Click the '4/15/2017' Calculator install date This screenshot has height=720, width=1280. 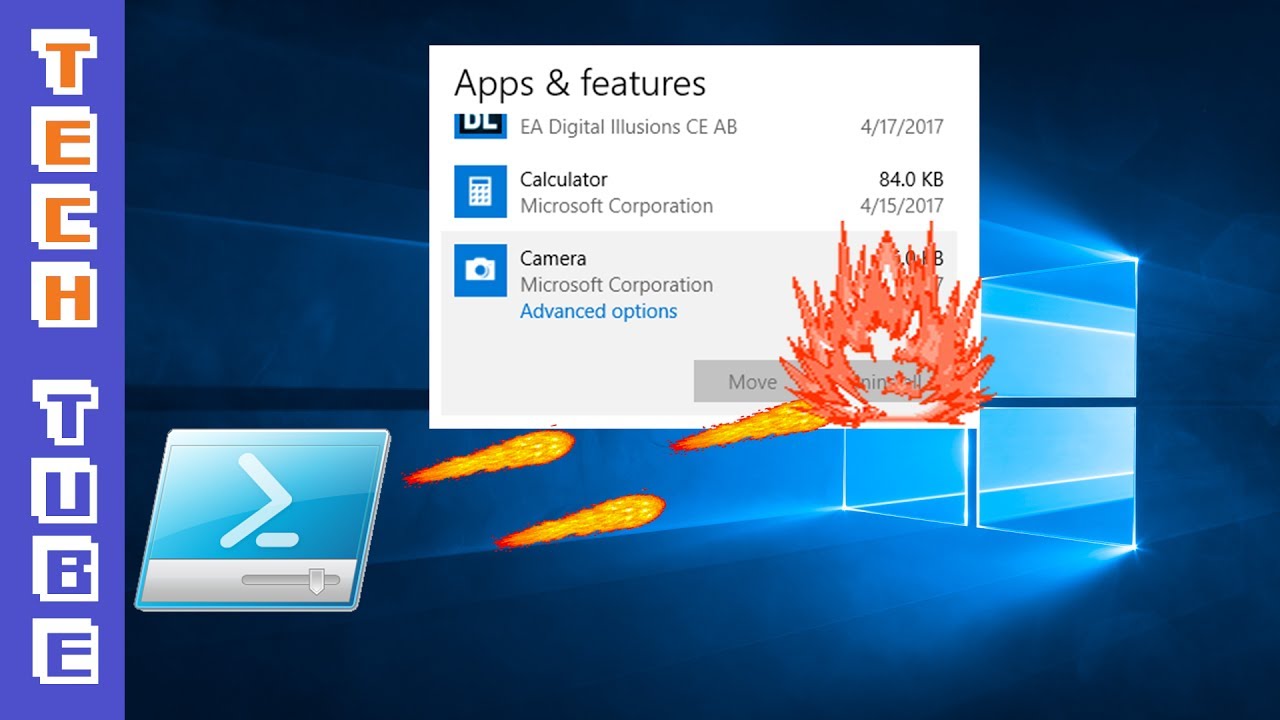tap(902, 206)
